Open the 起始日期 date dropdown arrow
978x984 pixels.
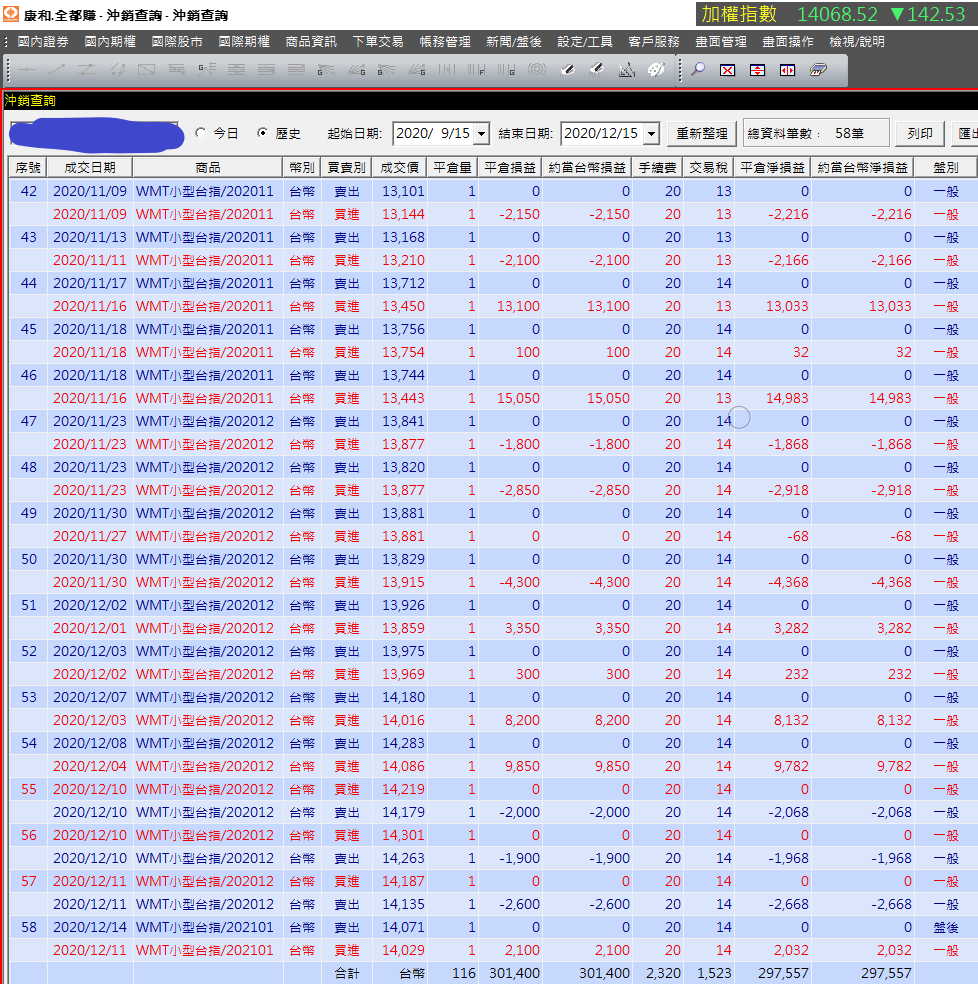481,134
